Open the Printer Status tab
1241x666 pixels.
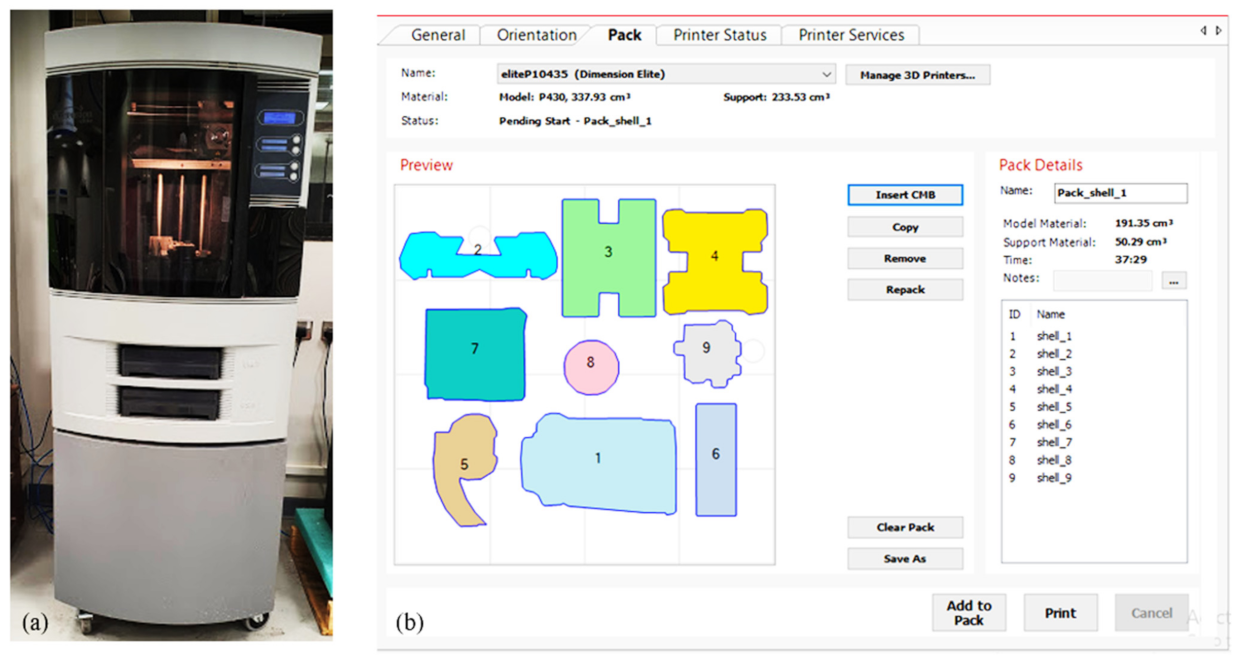(x=719, y=35)
